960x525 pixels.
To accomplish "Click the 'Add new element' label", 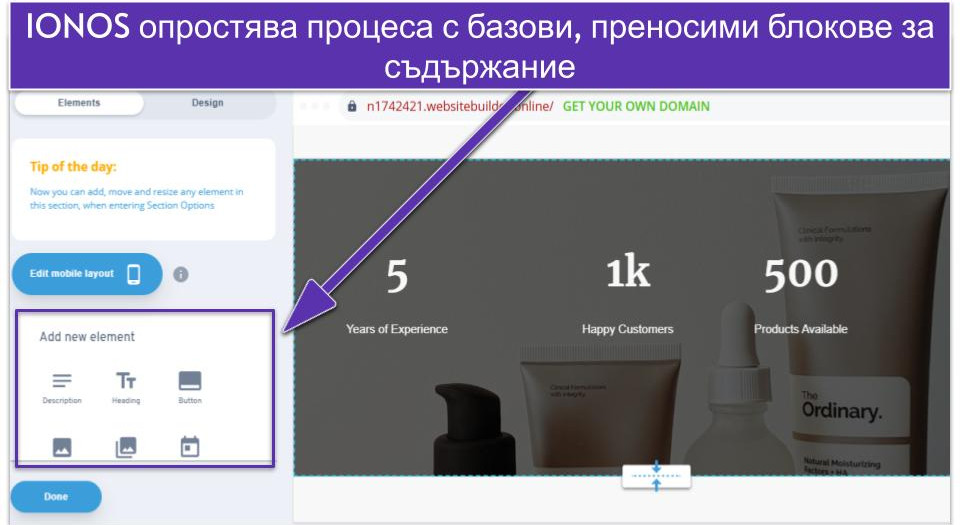I will tap(87, 337).
